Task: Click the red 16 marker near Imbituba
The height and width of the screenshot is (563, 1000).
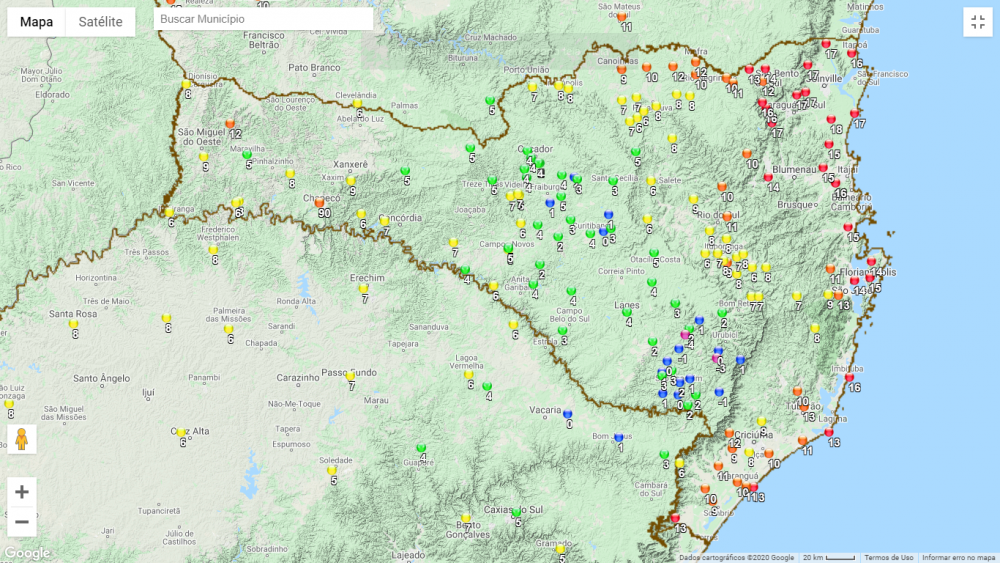Action: coord(850,378)
